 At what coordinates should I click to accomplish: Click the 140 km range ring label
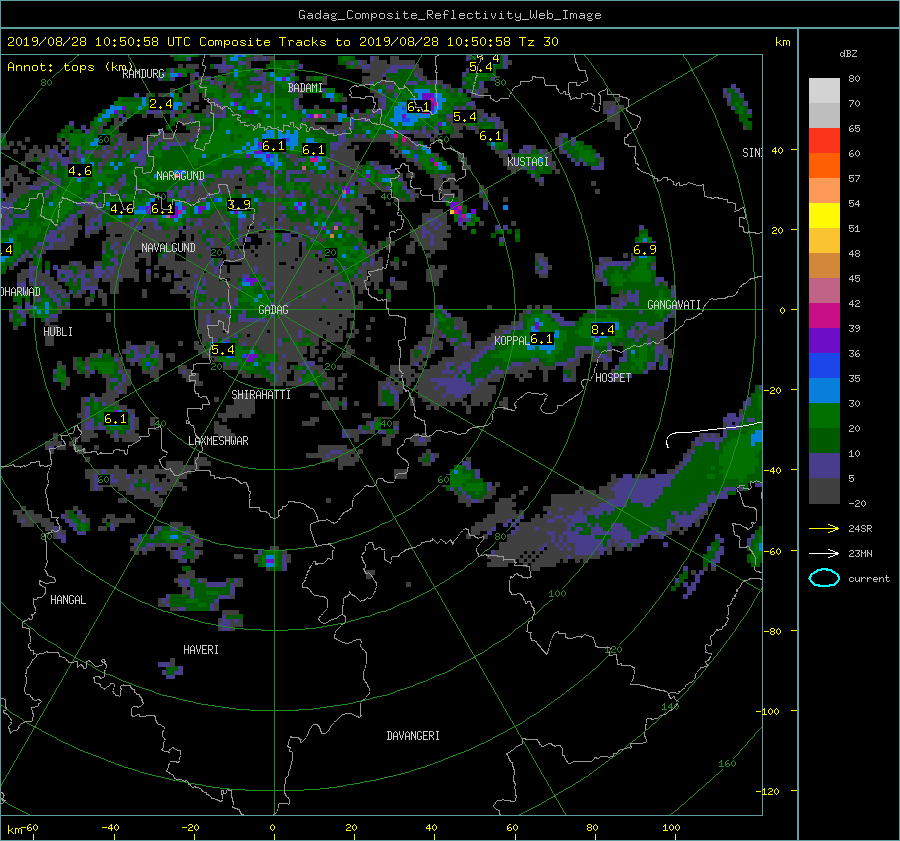tap(670, 707)
